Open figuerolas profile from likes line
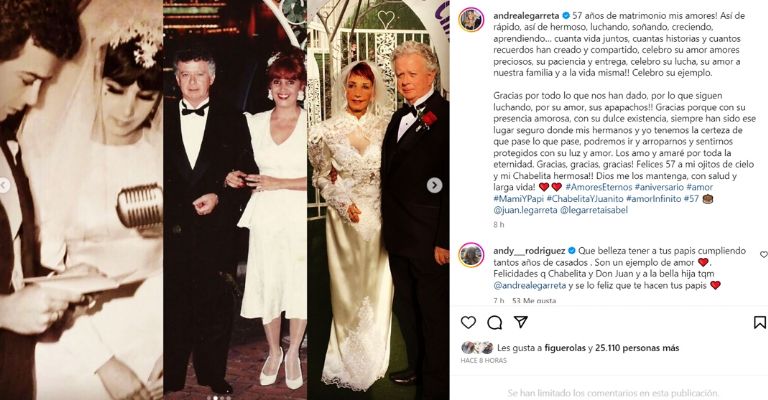The height and width of the screenshot is (400, 768). (x=565, y=348)
